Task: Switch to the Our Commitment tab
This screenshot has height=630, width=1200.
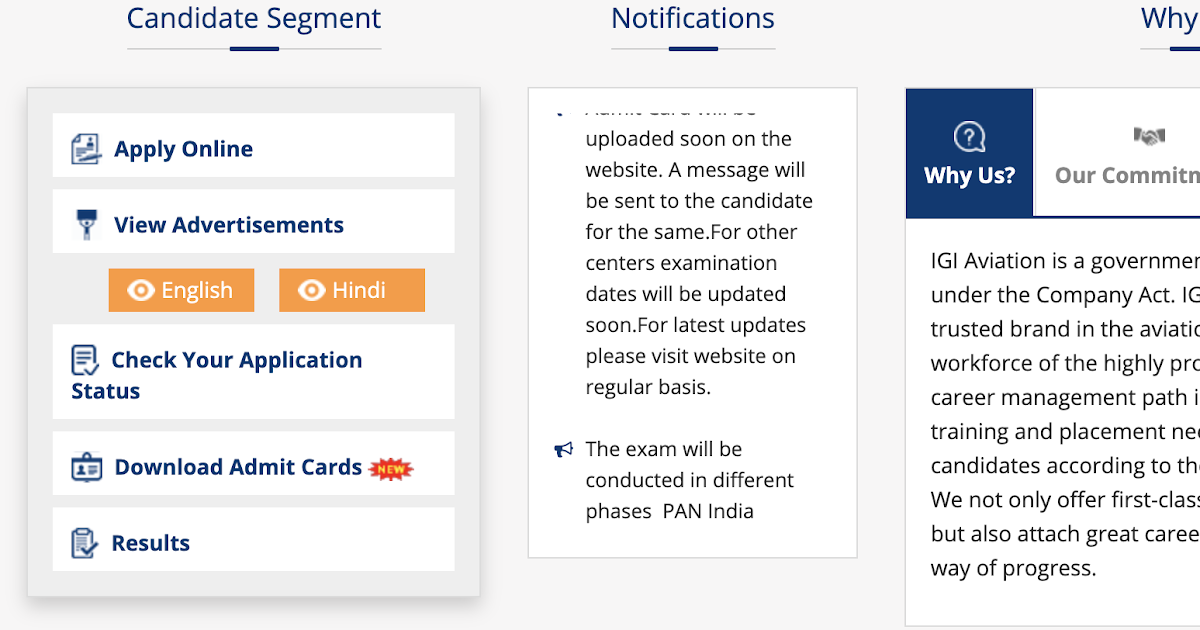Action: coord(1118,153)
